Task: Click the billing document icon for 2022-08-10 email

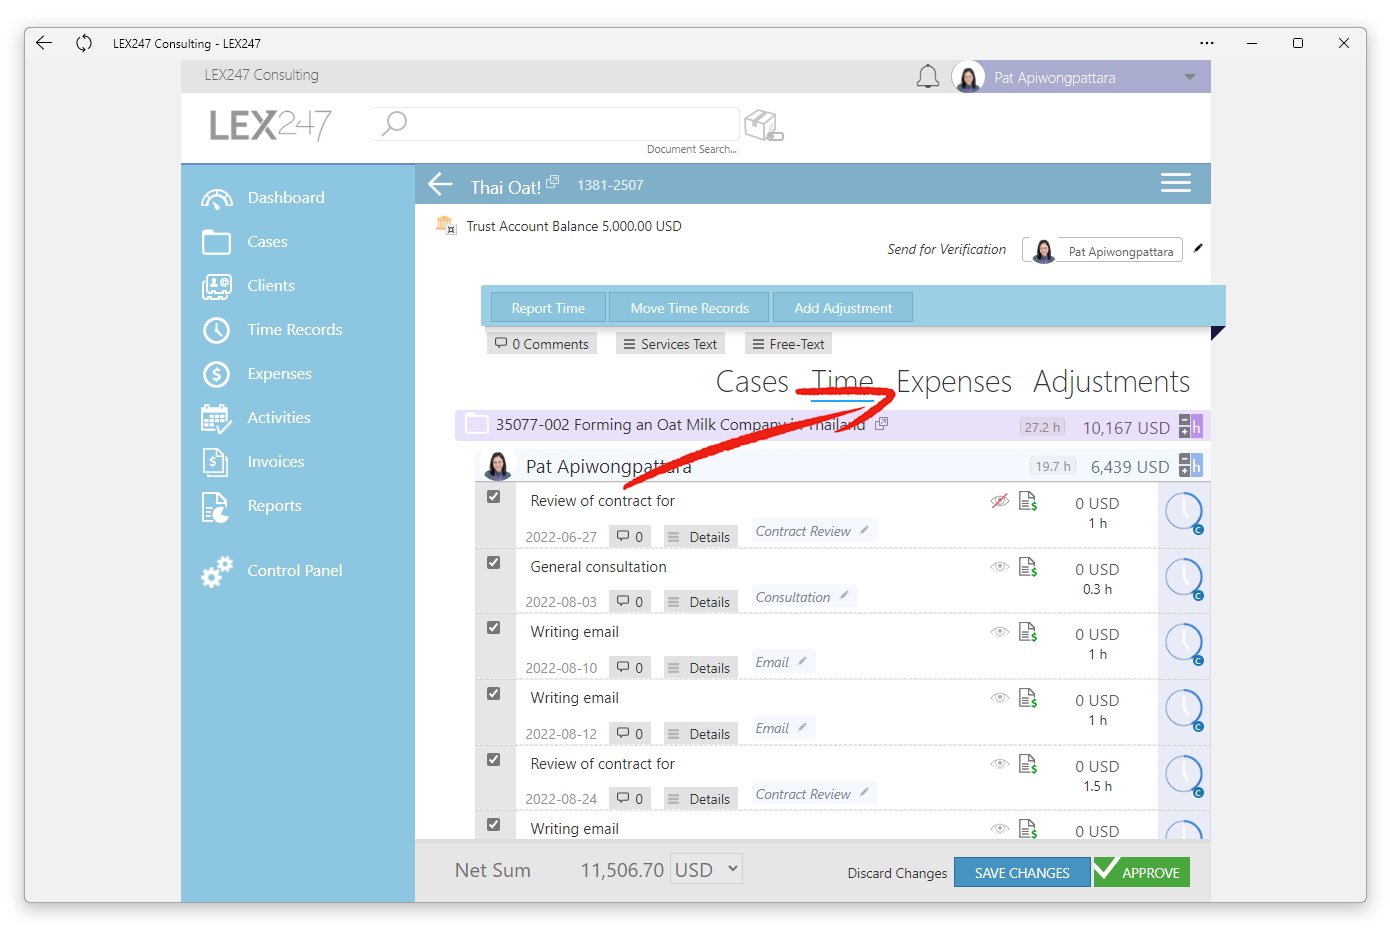Action: [x=1027, y=632]
